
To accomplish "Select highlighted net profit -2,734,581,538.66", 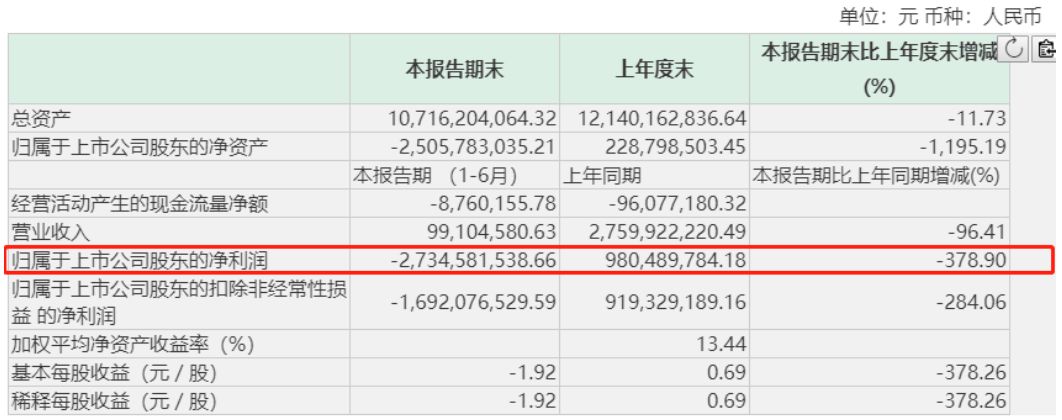I will pos(474,261).
